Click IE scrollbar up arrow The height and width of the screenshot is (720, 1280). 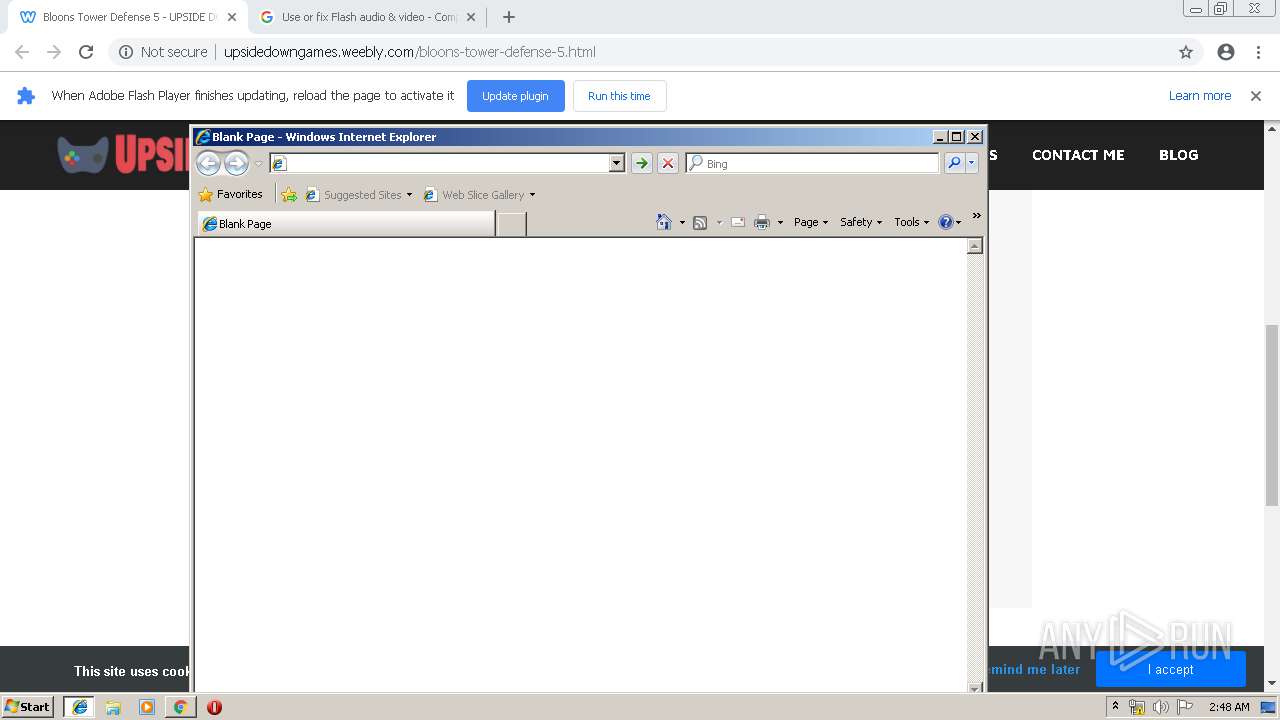975,246
